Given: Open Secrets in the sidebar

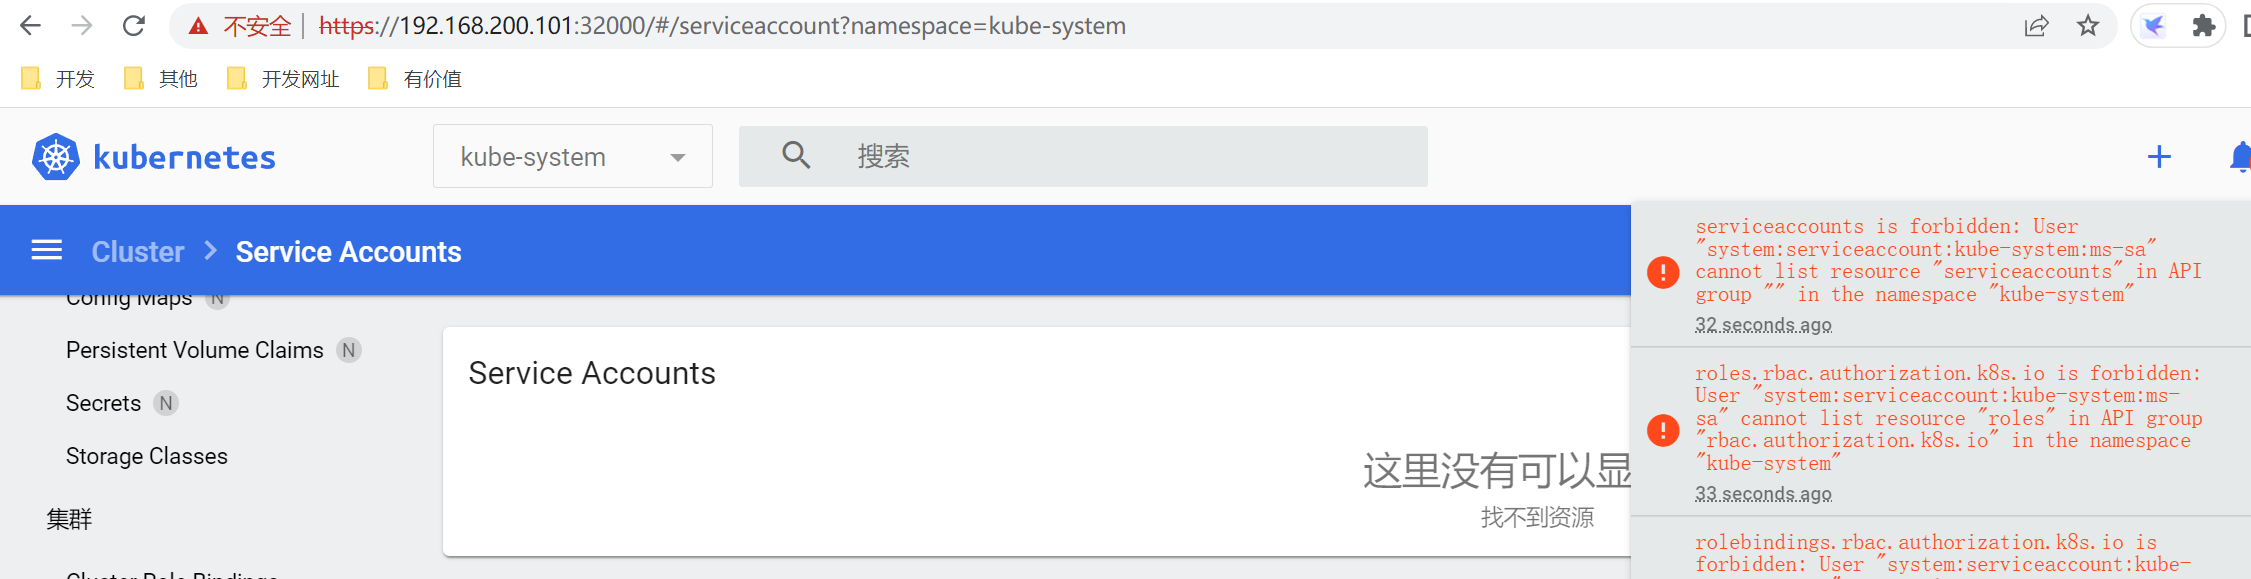Looking at the screenshot, I should tap(103, 403).
